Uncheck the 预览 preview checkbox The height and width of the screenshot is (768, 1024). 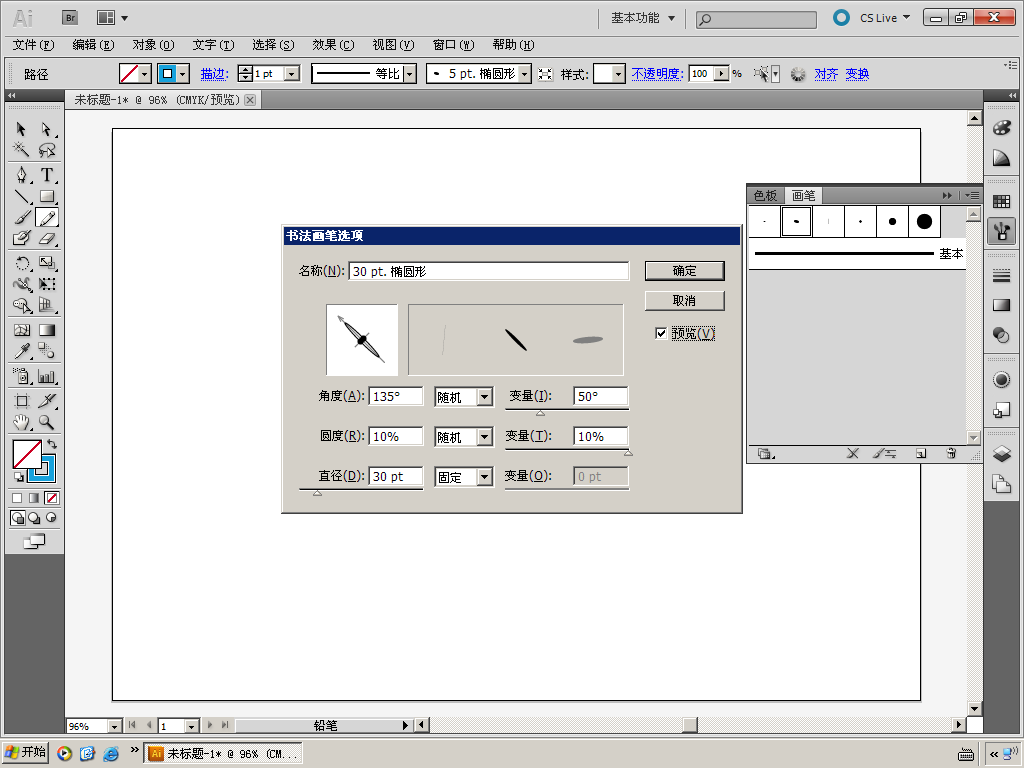coord(661,333)
